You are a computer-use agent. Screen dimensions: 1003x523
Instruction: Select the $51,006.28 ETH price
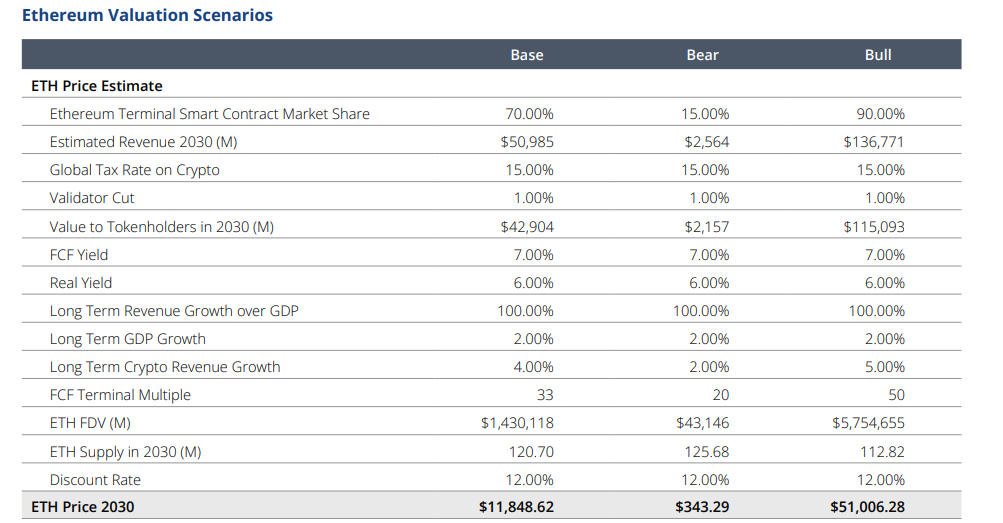[867, 507]
